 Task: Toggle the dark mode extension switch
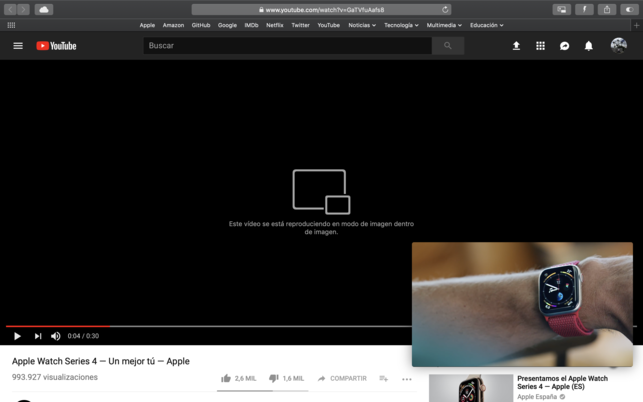(x=629, y=9)
